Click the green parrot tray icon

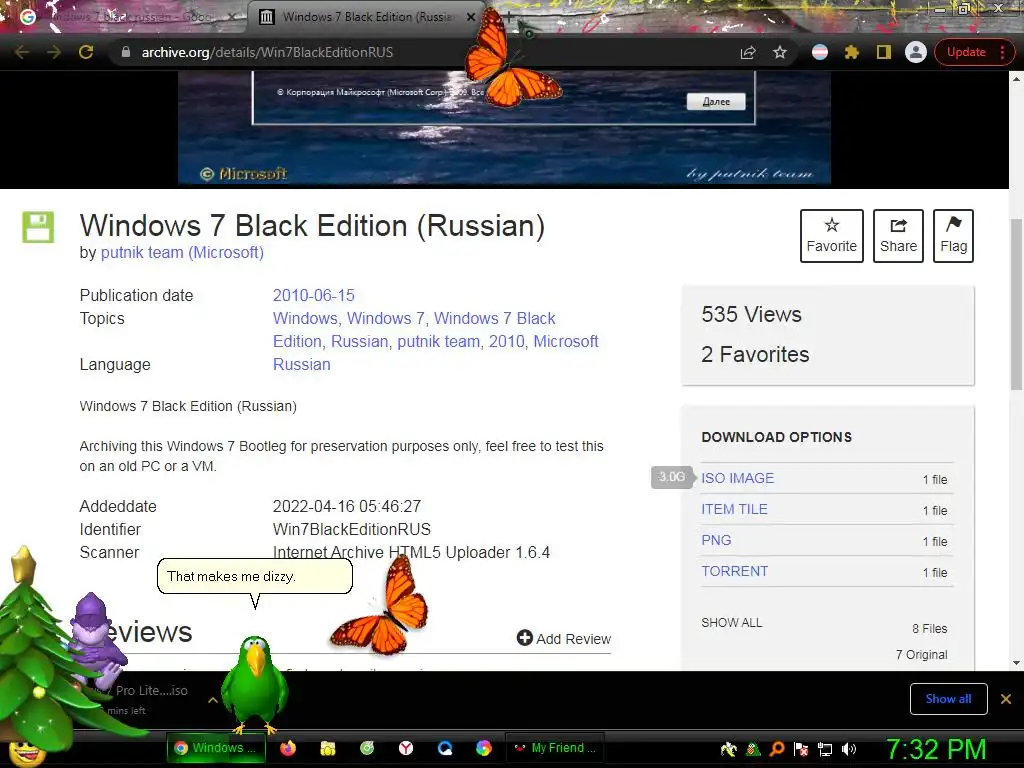pyautogui.click(x=753, y=749)
